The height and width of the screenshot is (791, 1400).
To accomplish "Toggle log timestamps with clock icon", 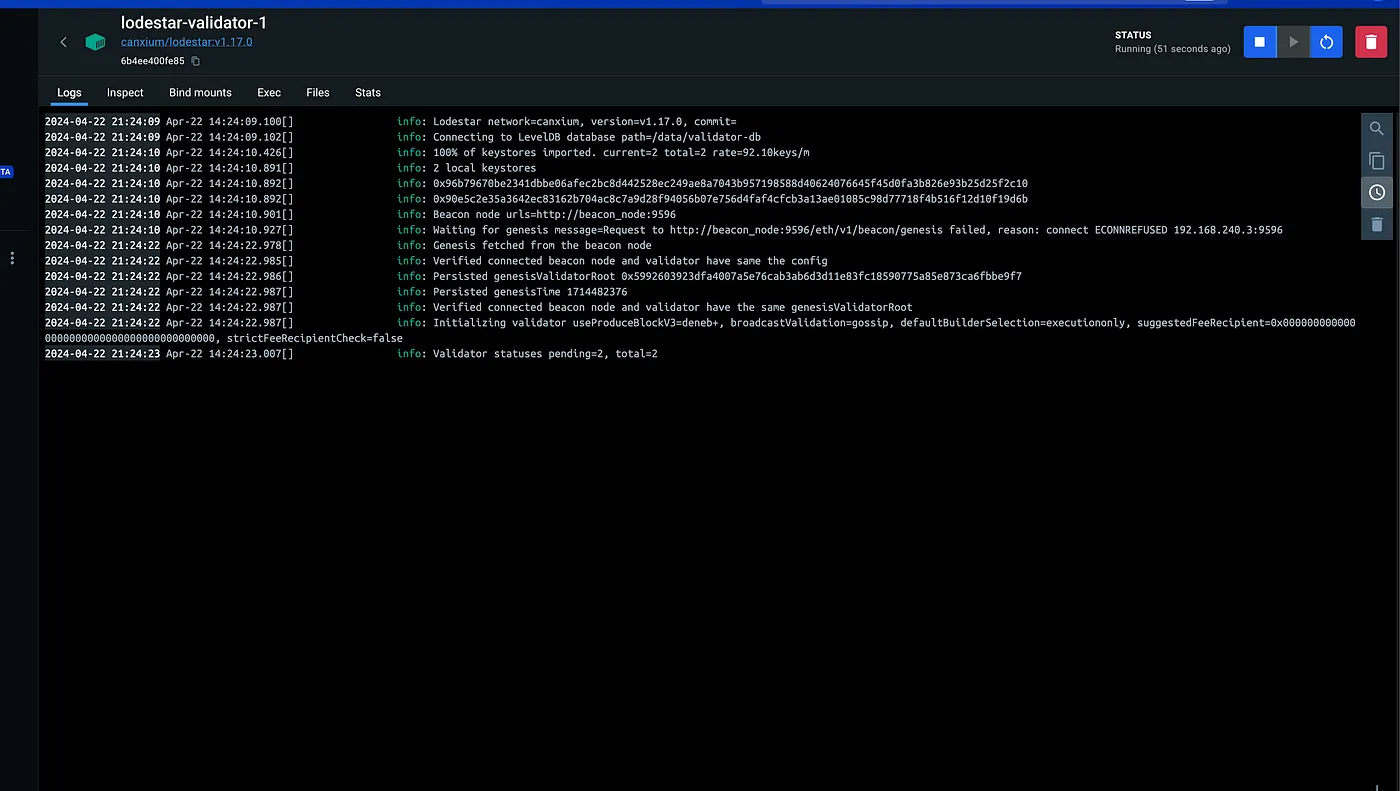I will (1377, 192).
